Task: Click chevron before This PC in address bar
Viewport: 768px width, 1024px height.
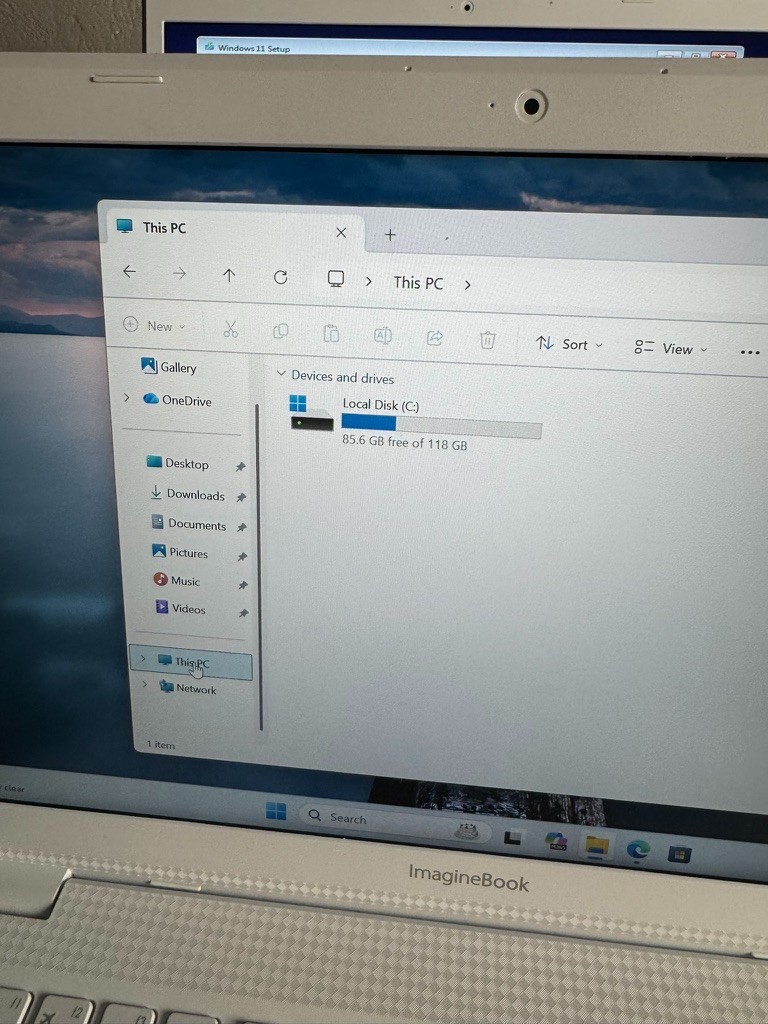Action: tap(369, 281)
